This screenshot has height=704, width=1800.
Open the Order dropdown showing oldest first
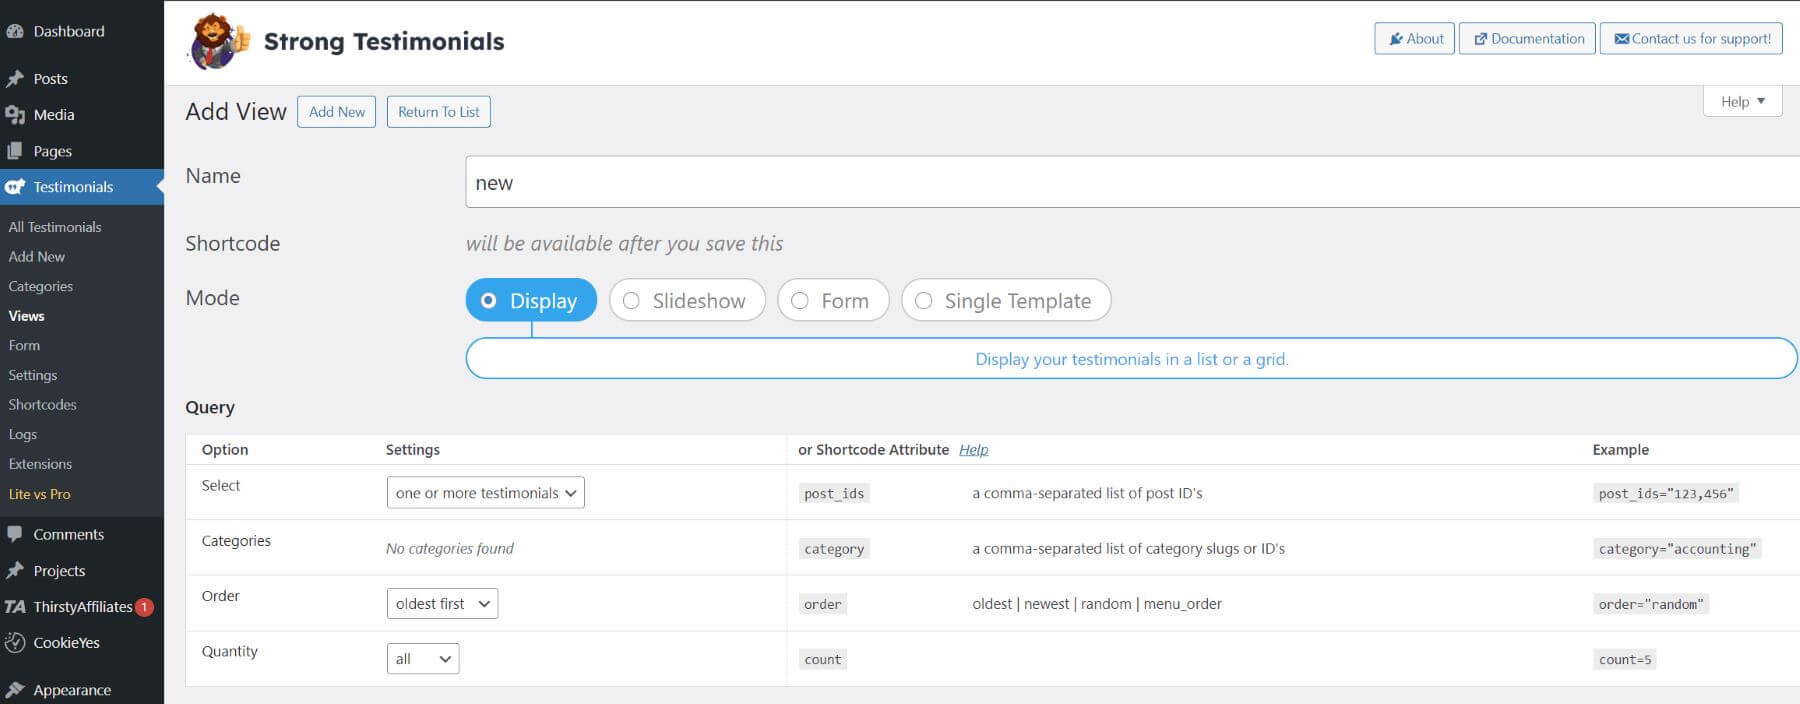(442, 604)
